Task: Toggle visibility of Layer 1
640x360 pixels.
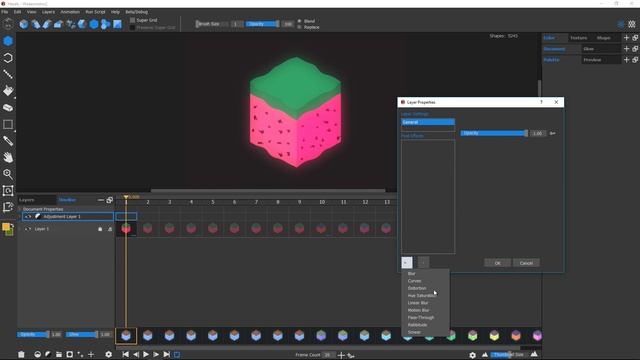Action: pyautogui.click(x=28, y=229)
